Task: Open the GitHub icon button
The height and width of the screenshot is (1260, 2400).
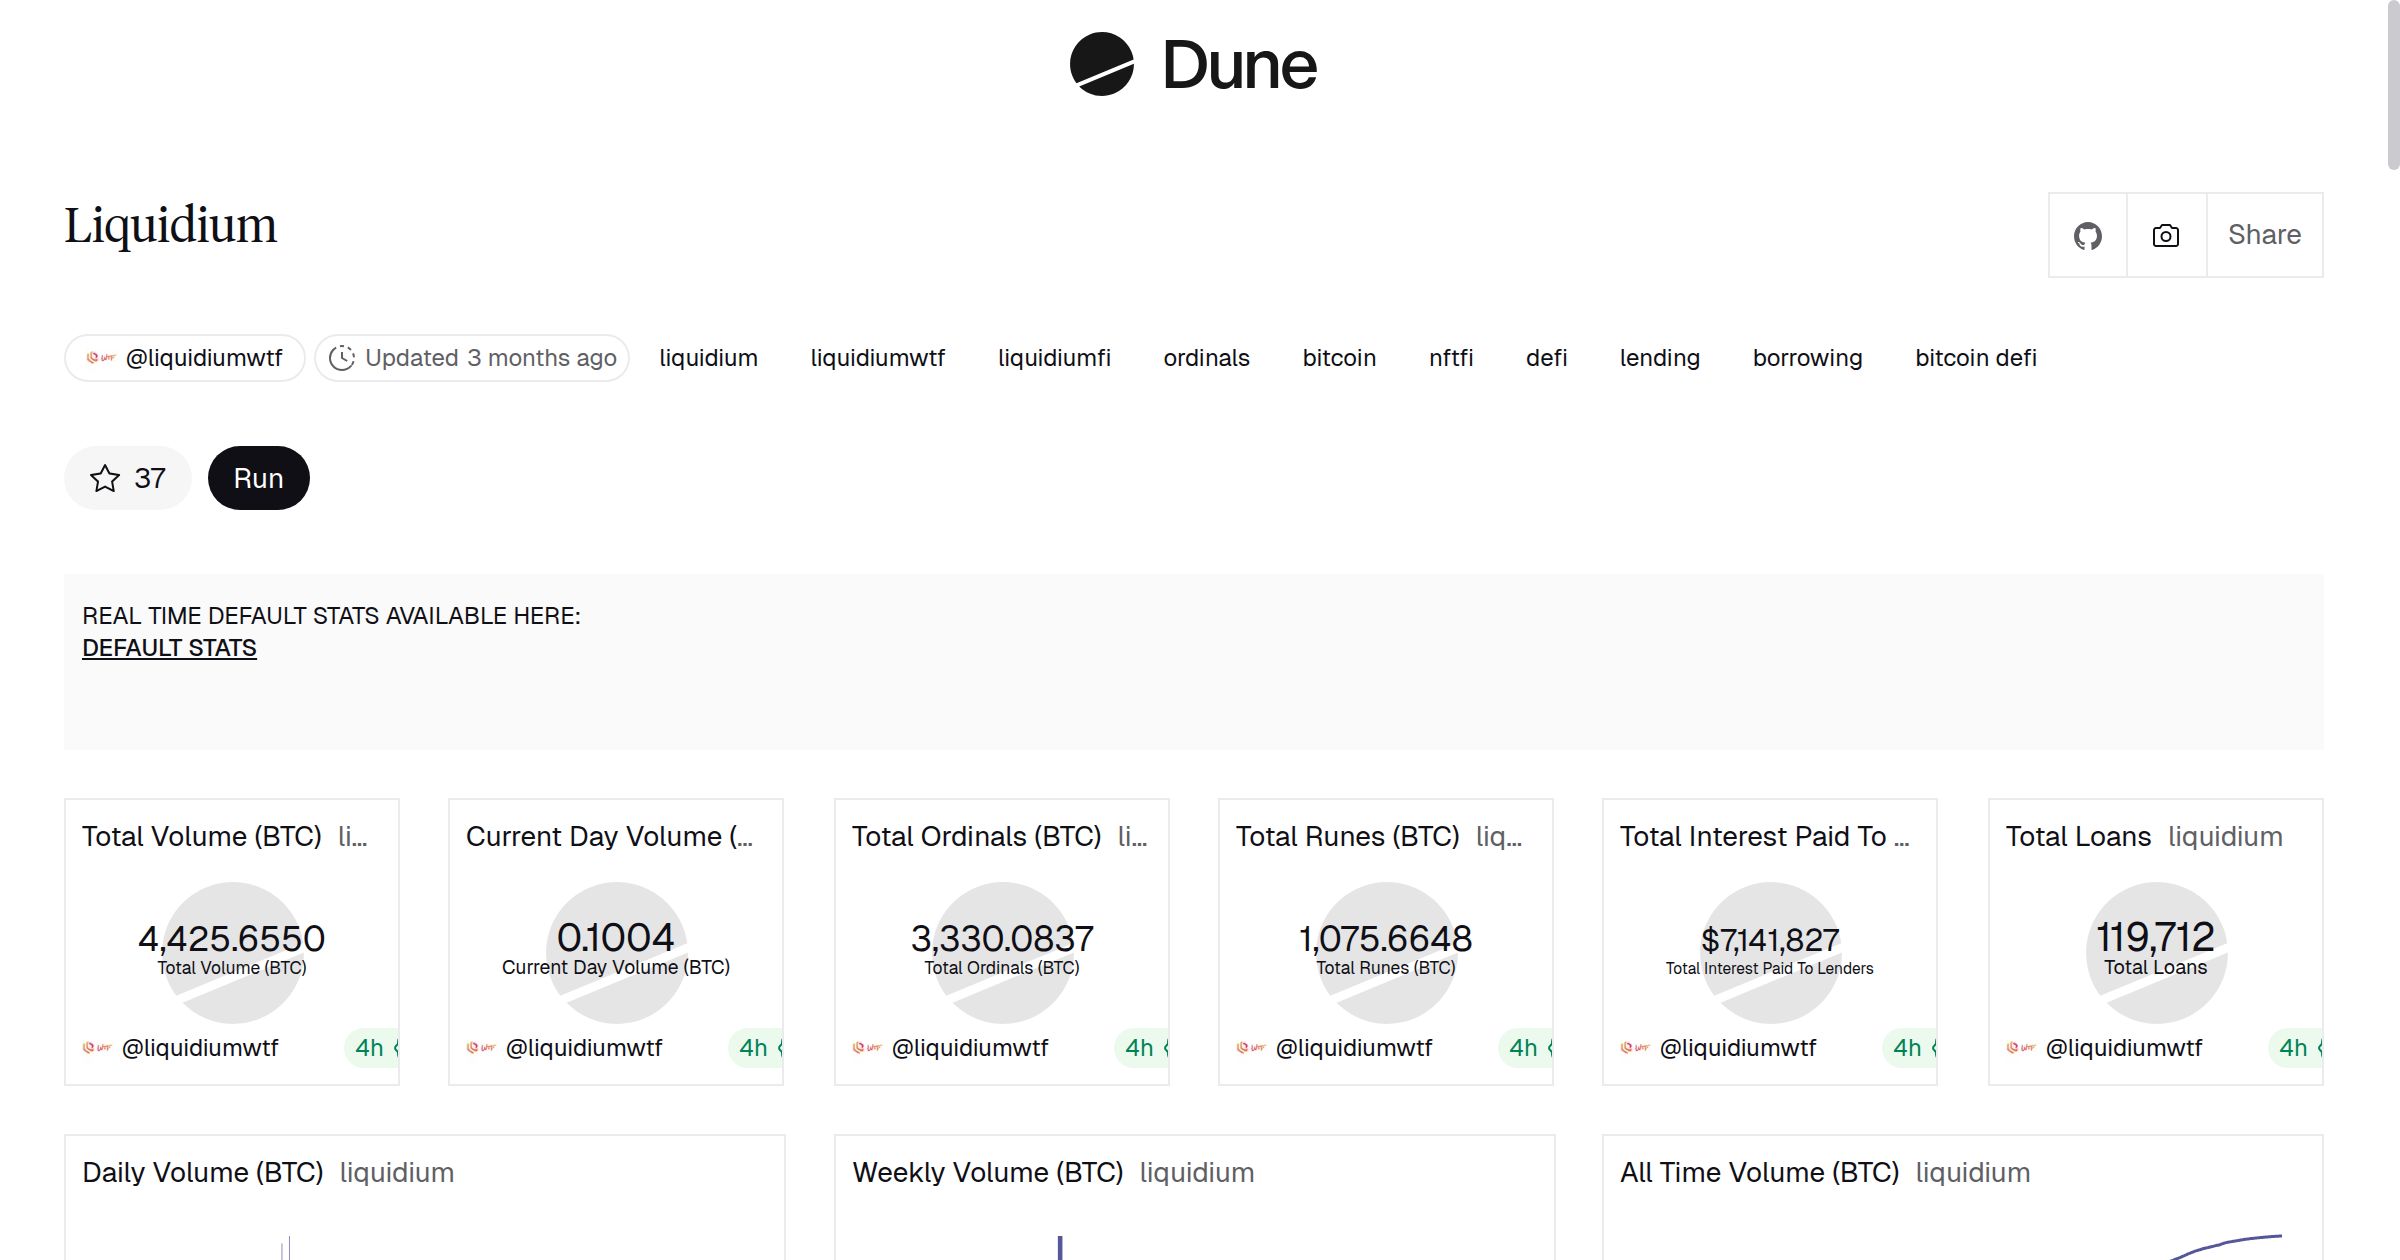Action: pyautogui.click(x=2087, y=236)
